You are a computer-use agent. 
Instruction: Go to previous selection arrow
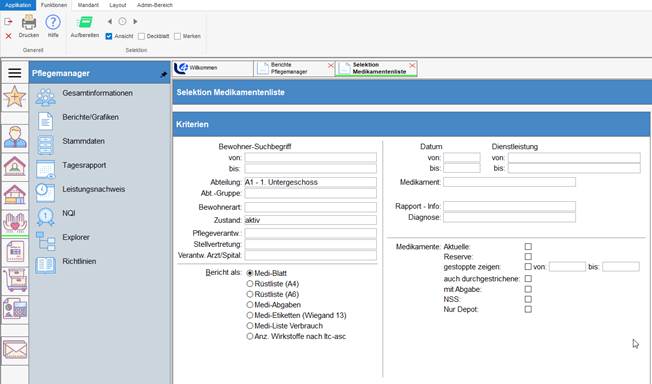(x=110, y=21)
